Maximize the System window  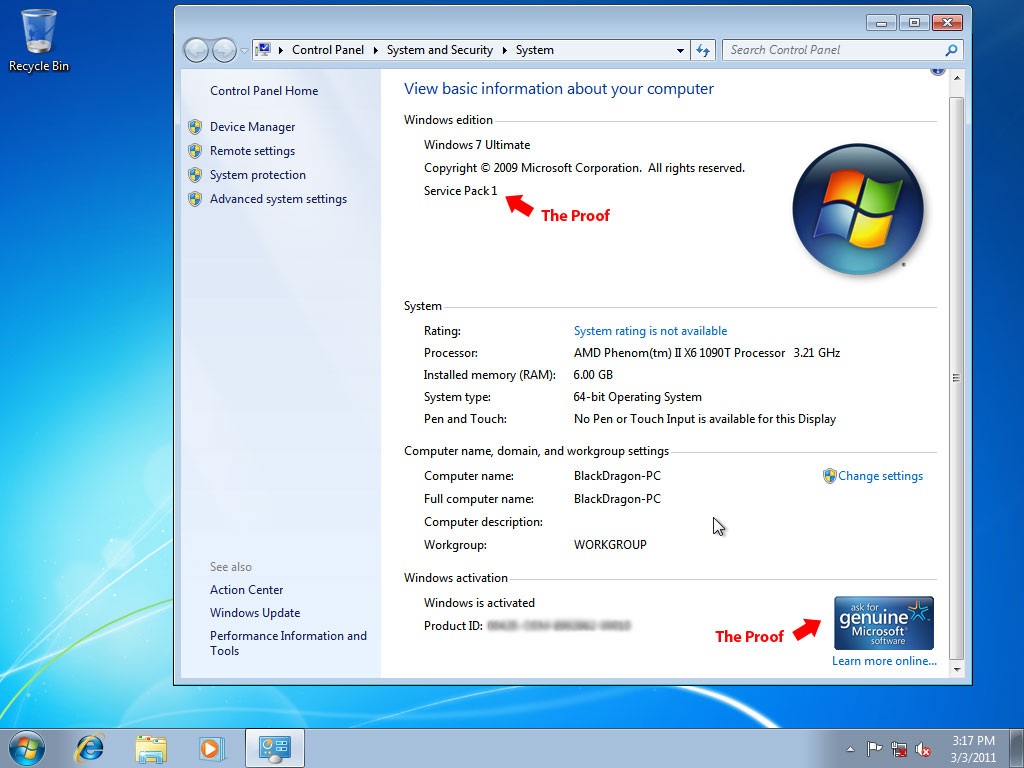tap(914, 23)
